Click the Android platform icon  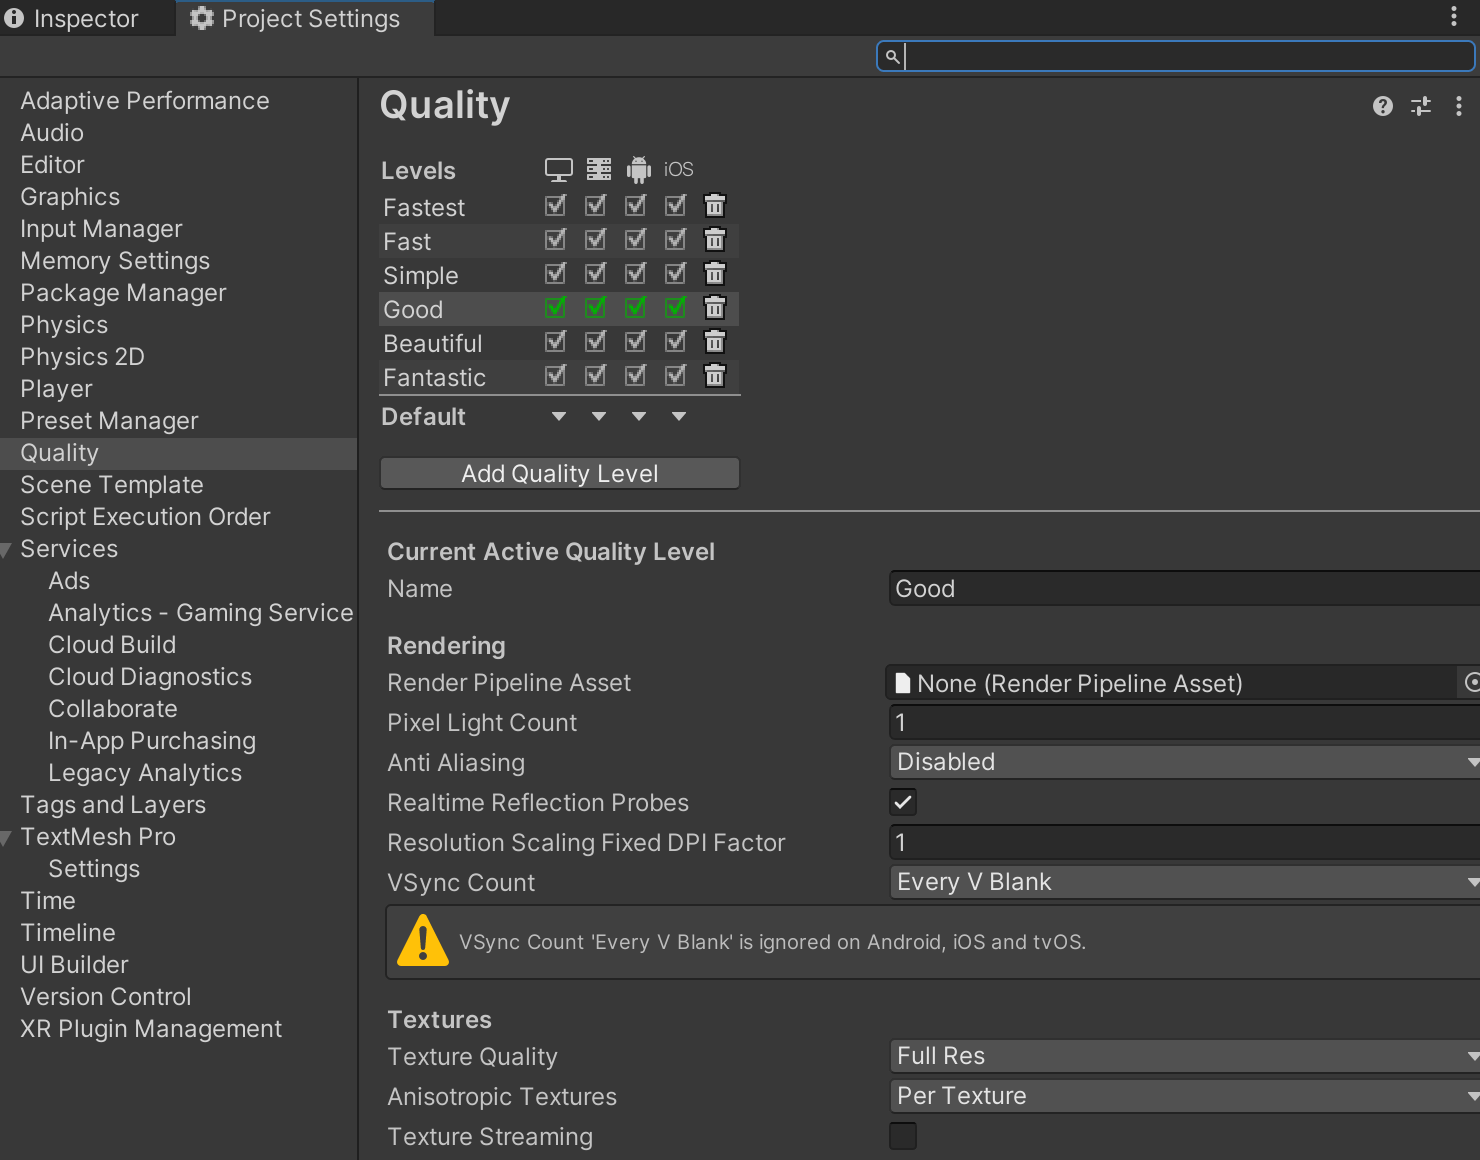[638, 169]
